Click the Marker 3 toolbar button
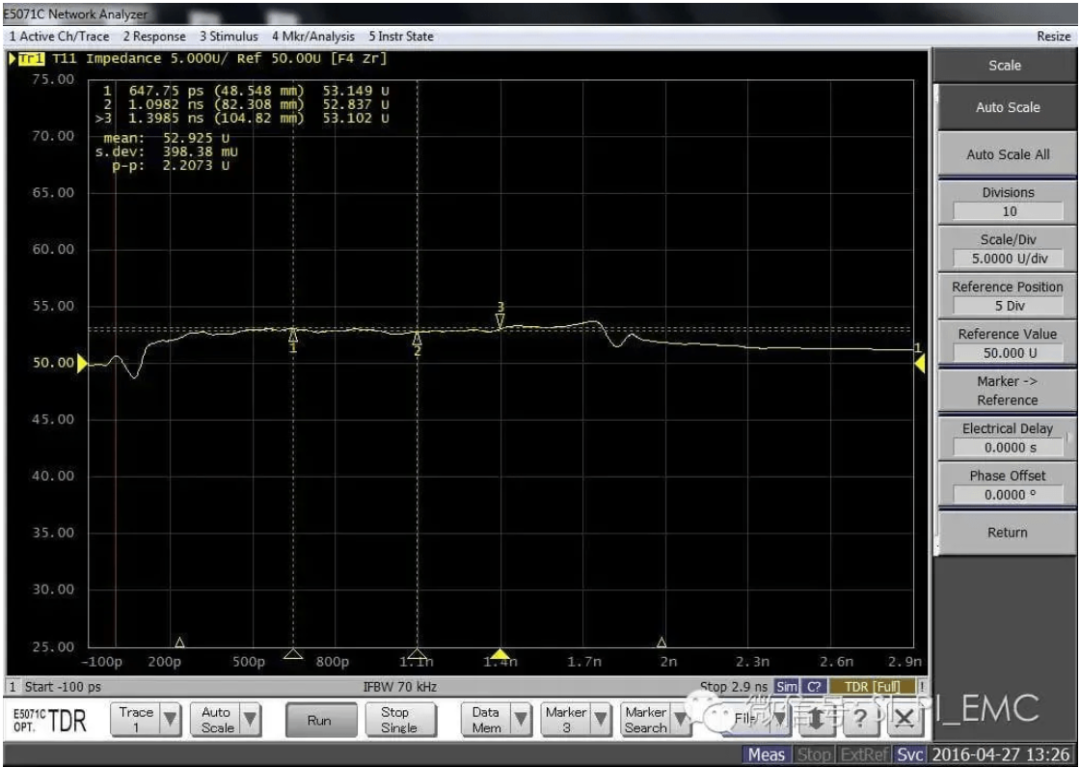The image size is (1080, 767). (566, 720)
